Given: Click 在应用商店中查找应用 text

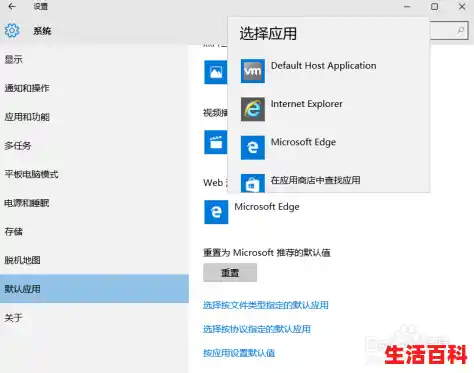Looking at the screenshot, I should pos(315,180).
